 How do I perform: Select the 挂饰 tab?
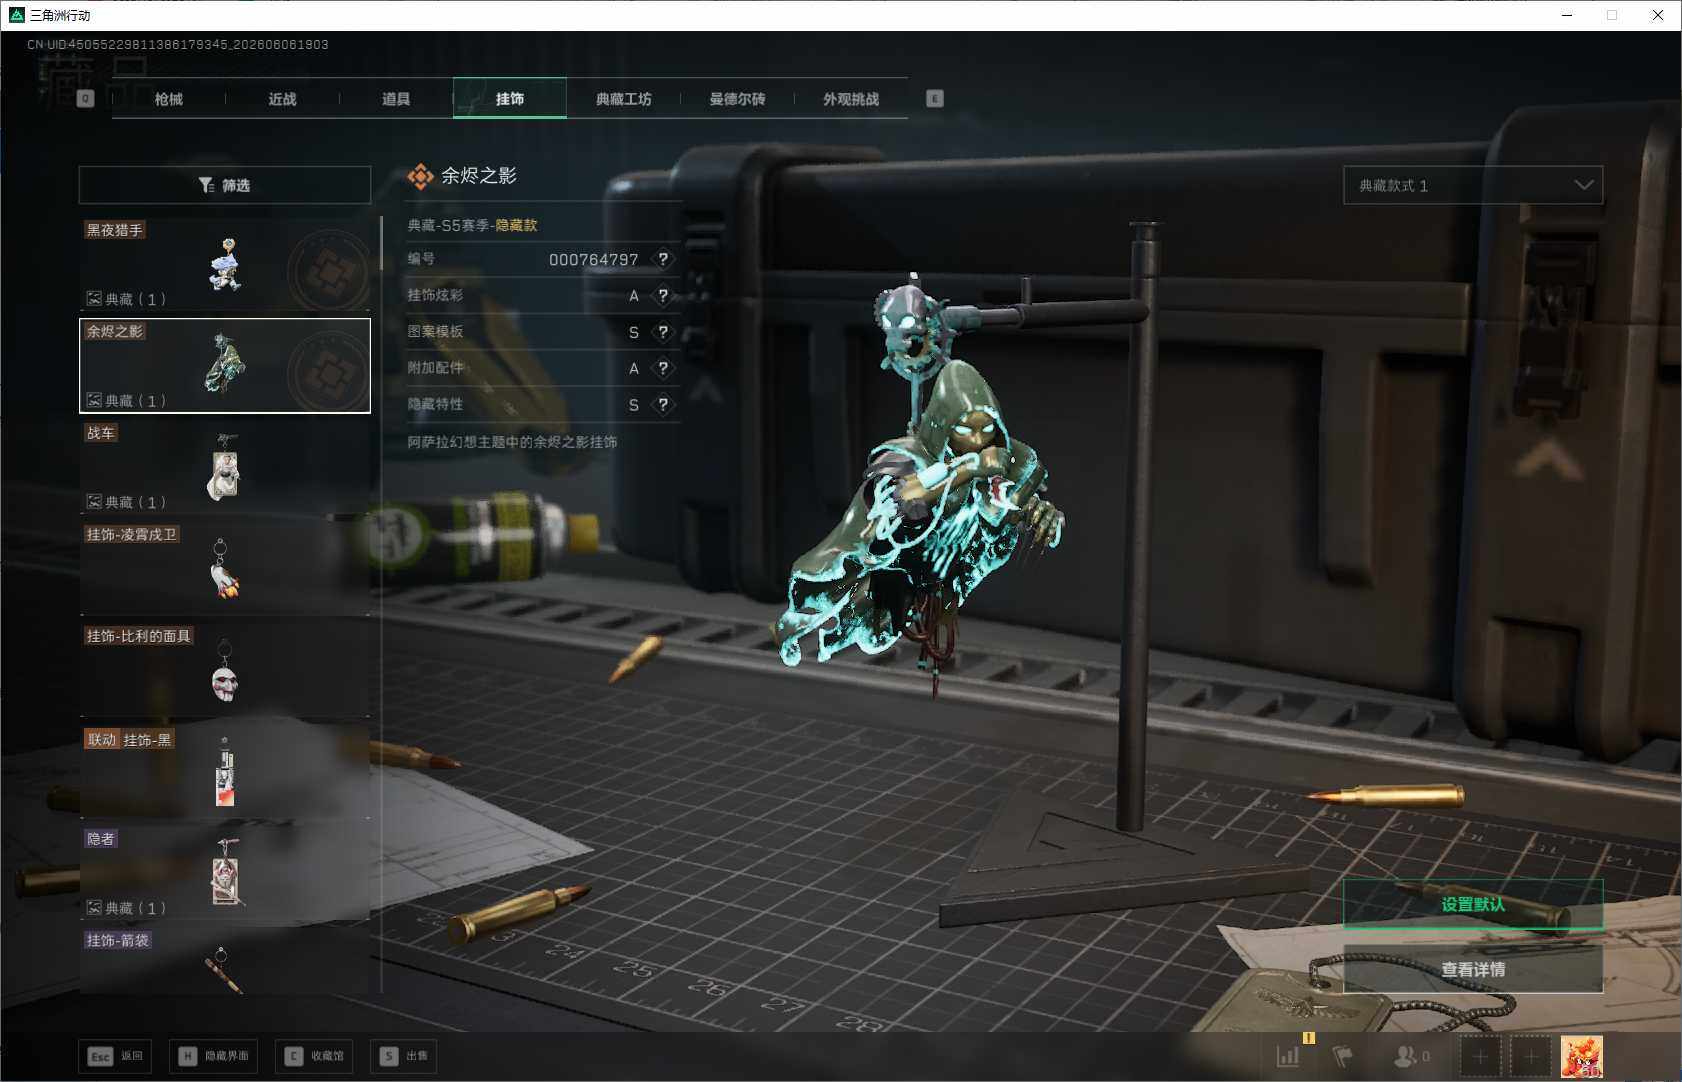point(510,99)
